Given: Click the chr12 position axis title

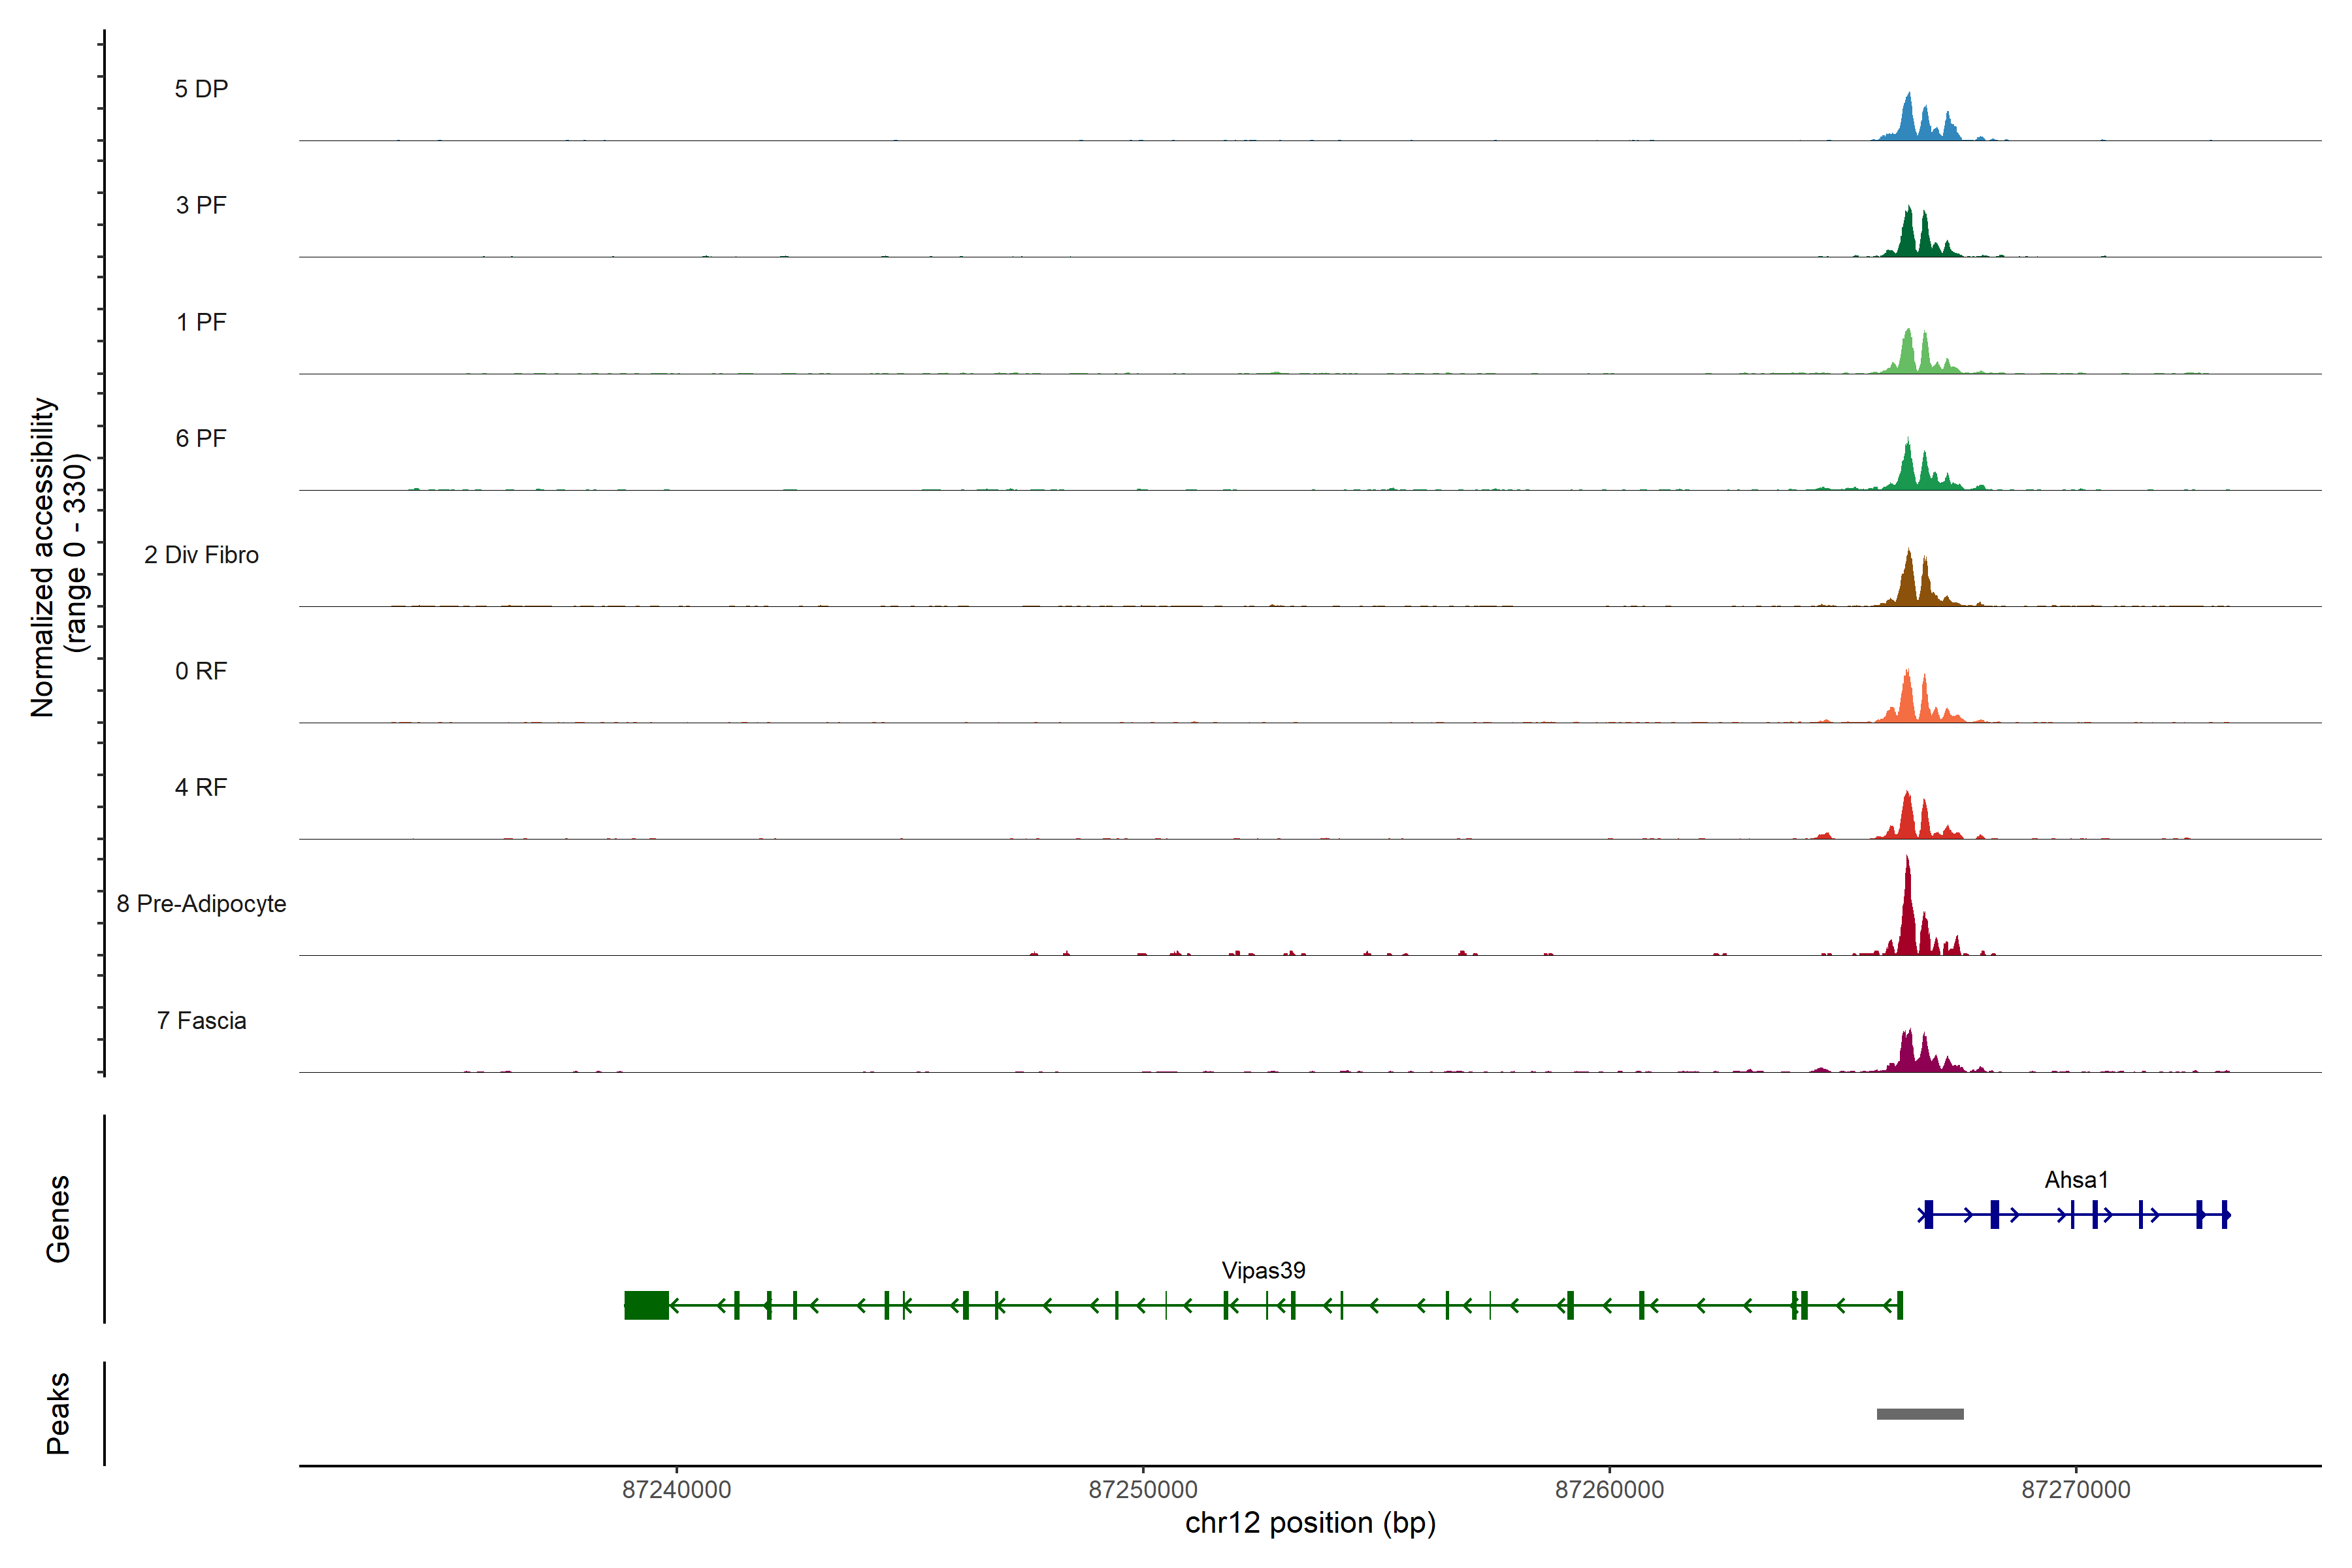Looking at the screenshot, I should click(1310, 1523).
